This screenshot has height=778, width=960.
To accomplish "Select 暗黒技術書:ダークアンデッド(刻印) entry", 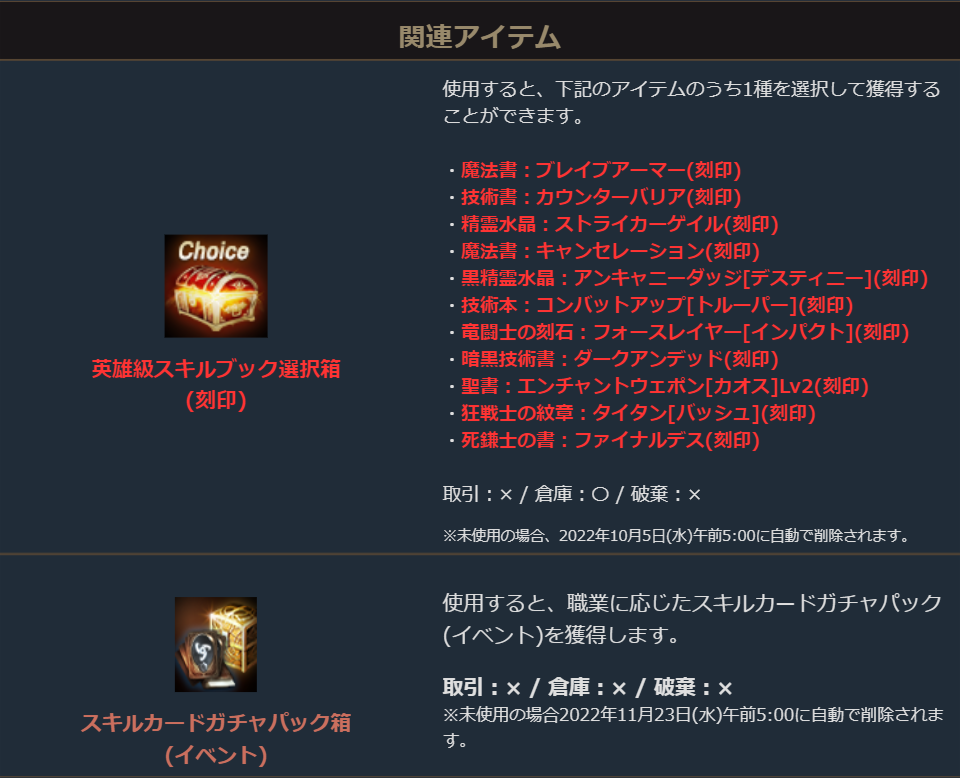I will click(619, 359).
